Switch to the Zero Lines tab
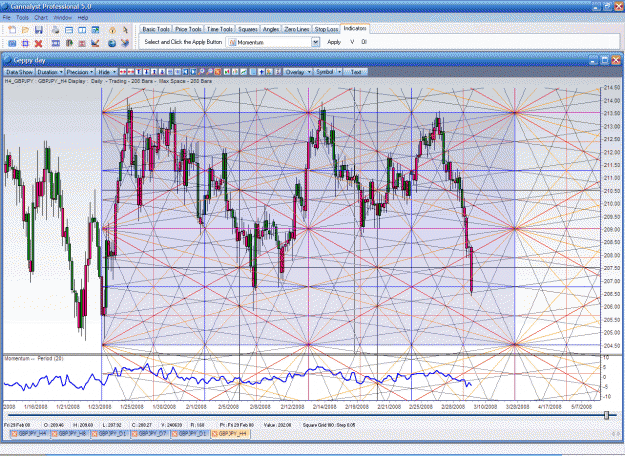 pyautogui.click(x=297, y=29)
